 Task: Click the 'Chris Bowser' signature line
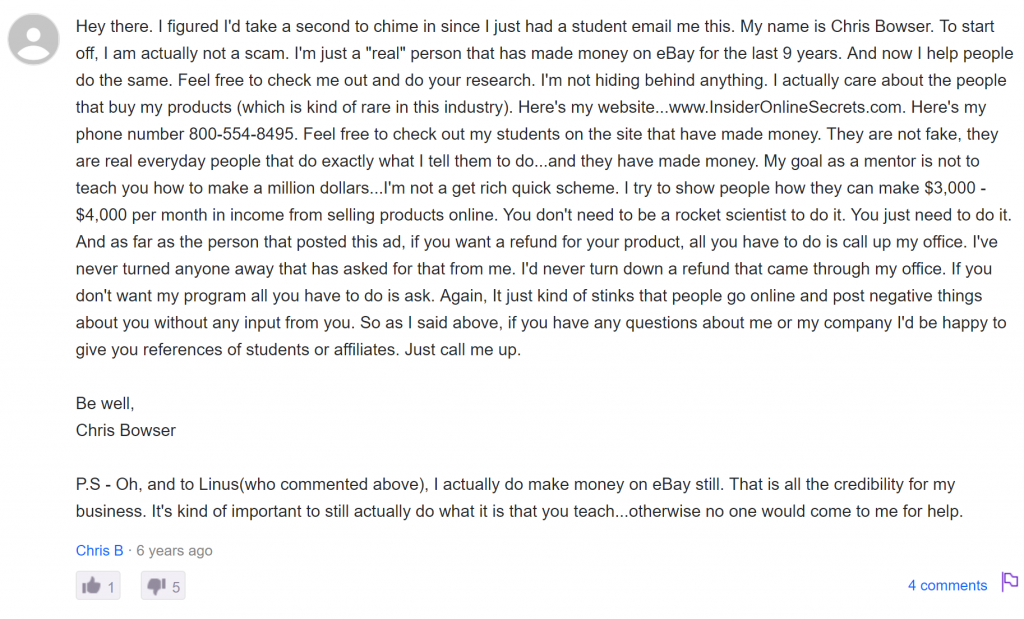click(125, 430)
